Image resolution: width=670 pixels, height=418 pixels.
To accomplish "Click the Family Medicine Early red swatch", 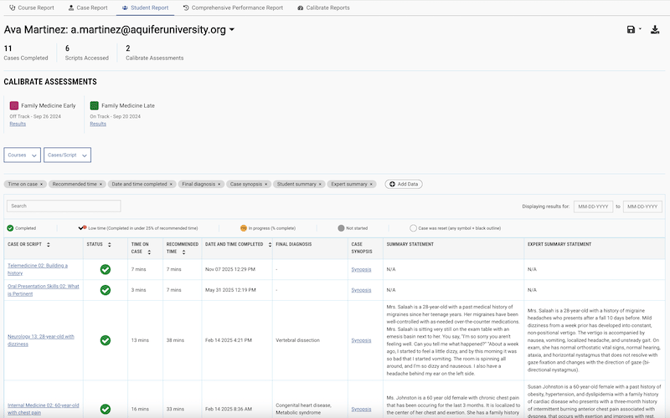I will pyautogui.click(x=14, y=105).
